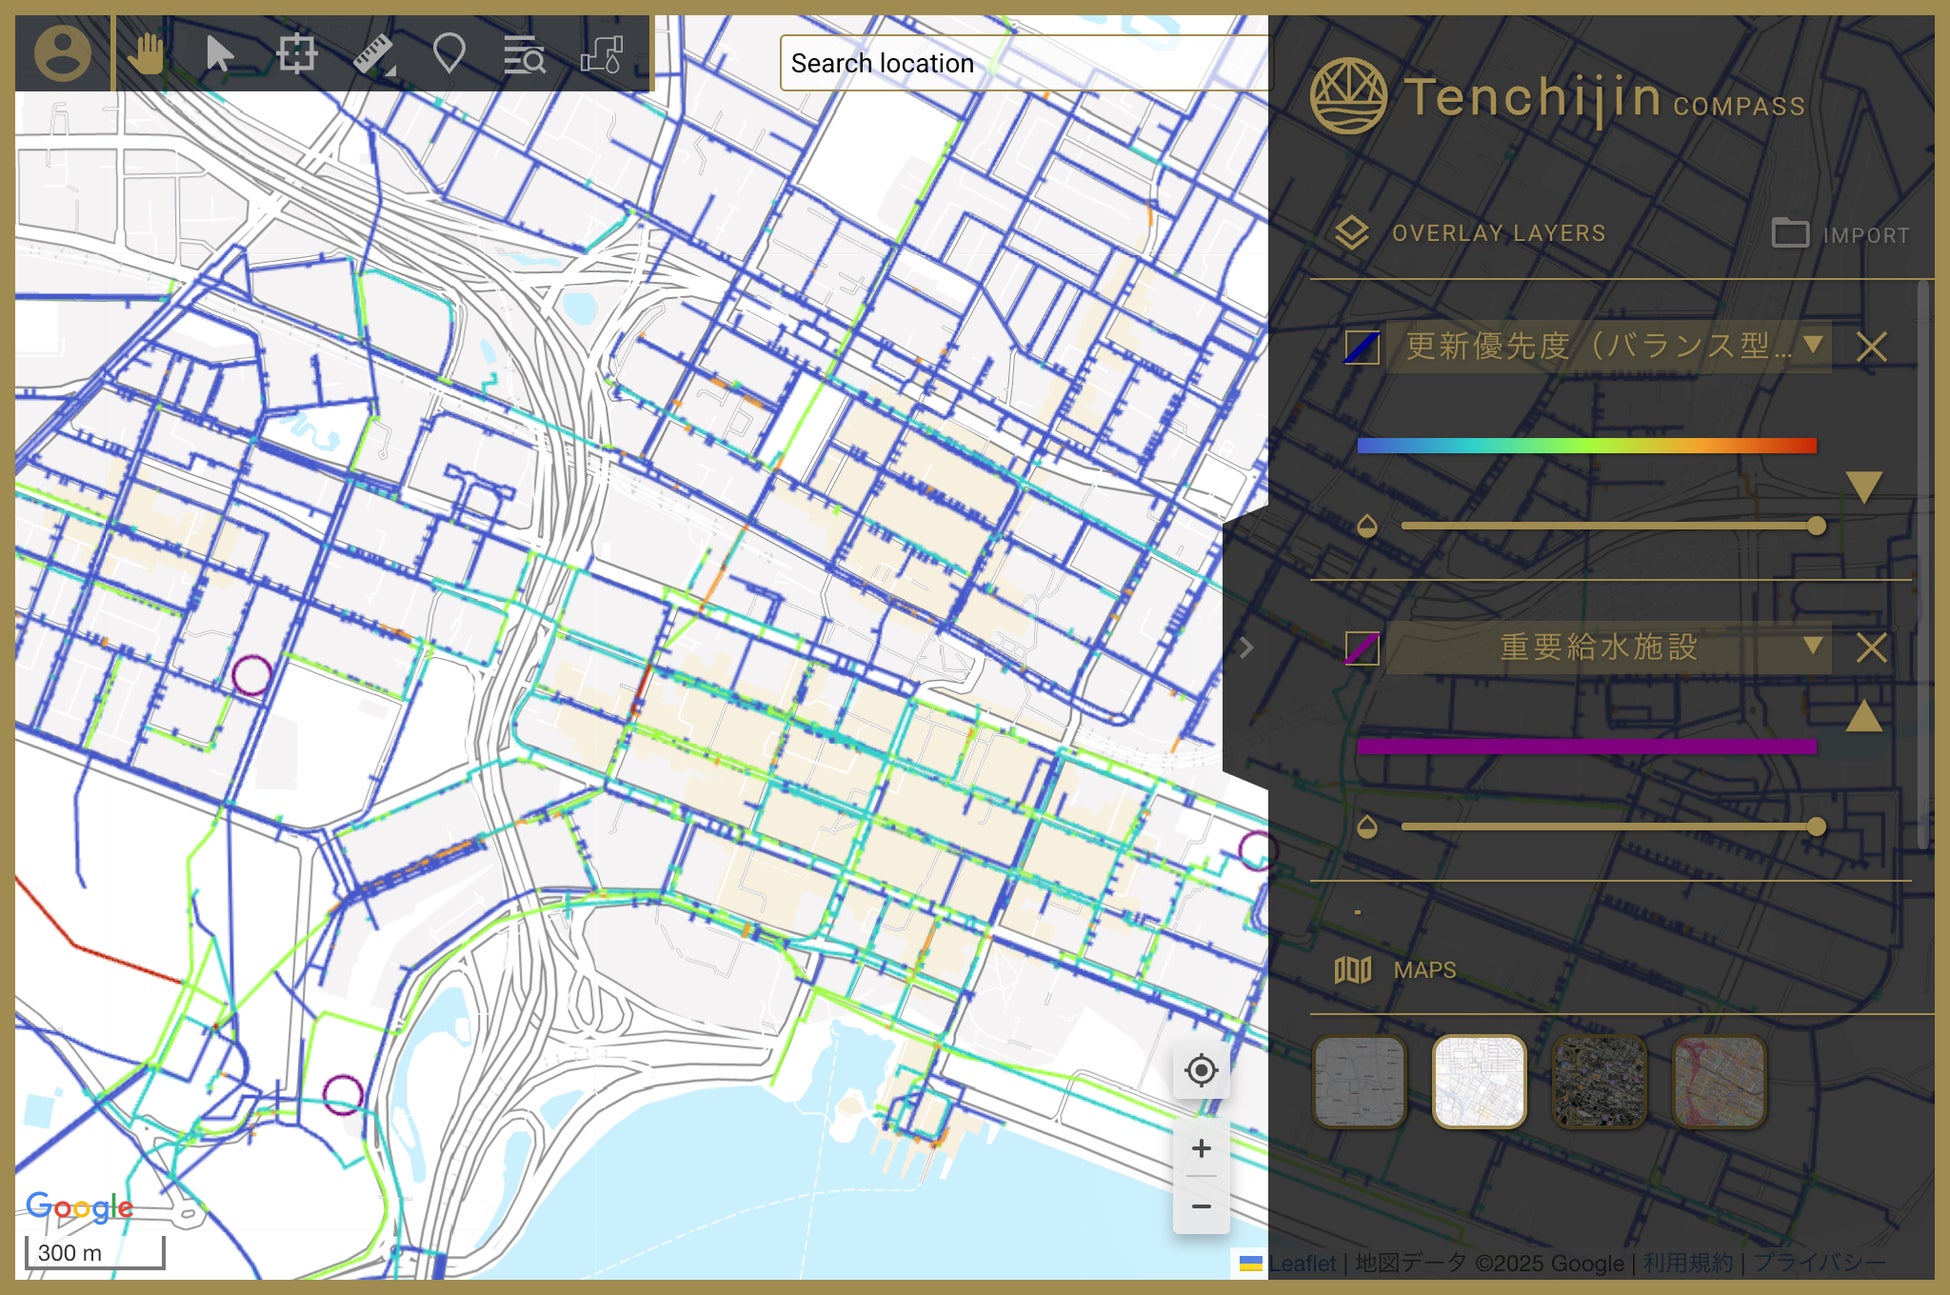Screen dimensions: 1950x1295
Task: Open the list search tool
Action: click(524, 55)
